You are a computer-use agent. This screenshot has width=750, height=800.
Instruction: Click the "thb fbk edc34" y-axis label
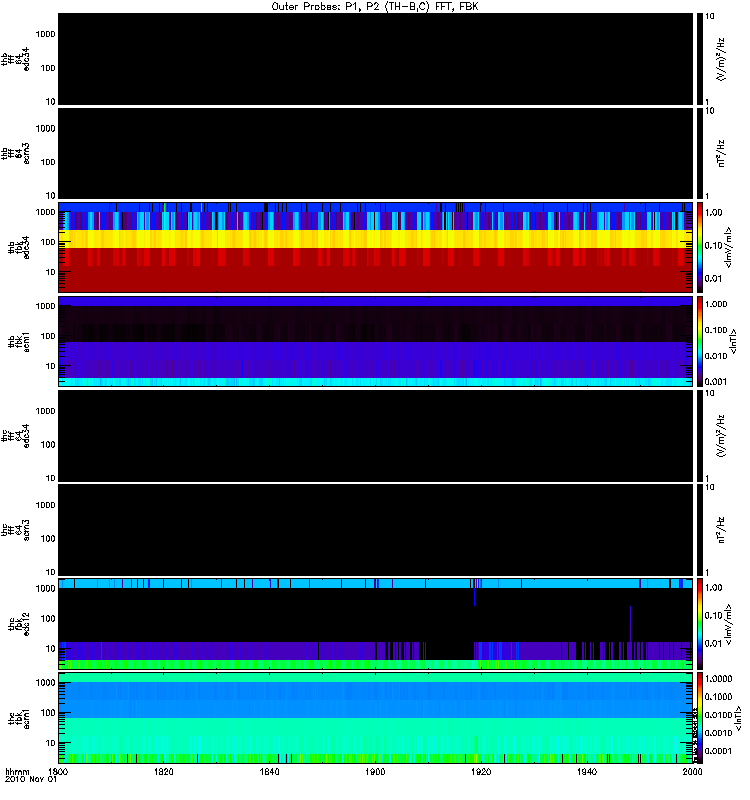(x=19, y=247)
